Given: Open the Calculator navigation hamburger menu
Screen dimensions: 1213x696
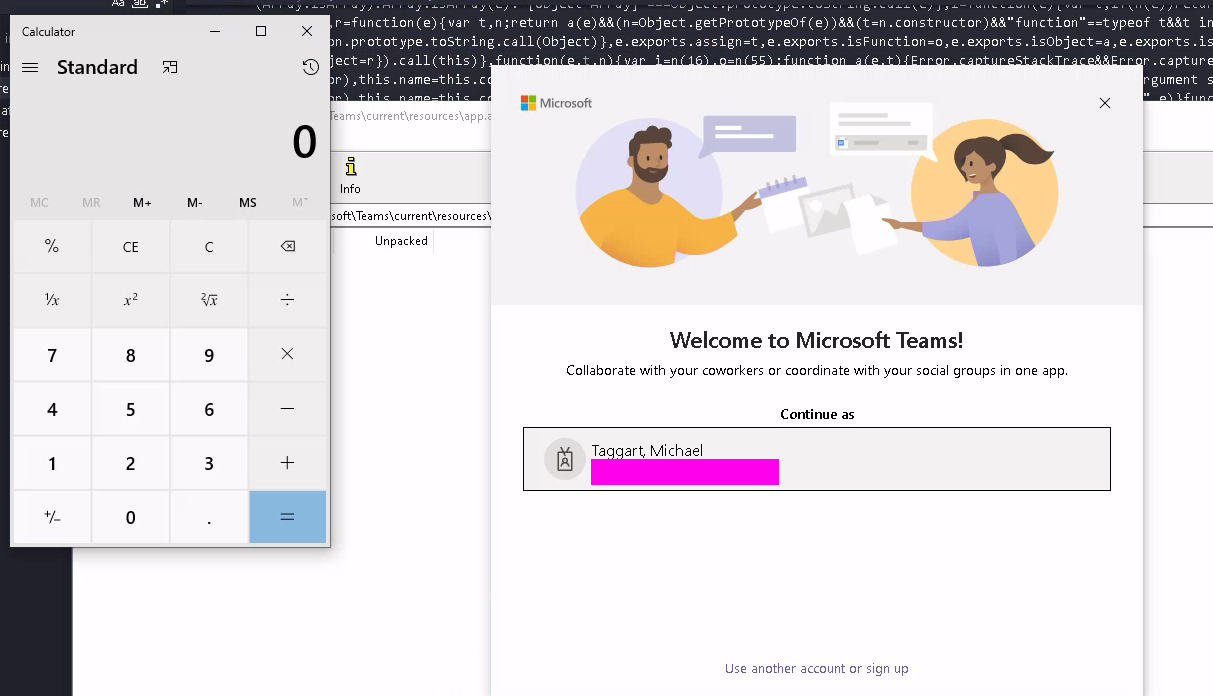Looking at the screenshot, I should pyautogui.click(x=30, y=67).
